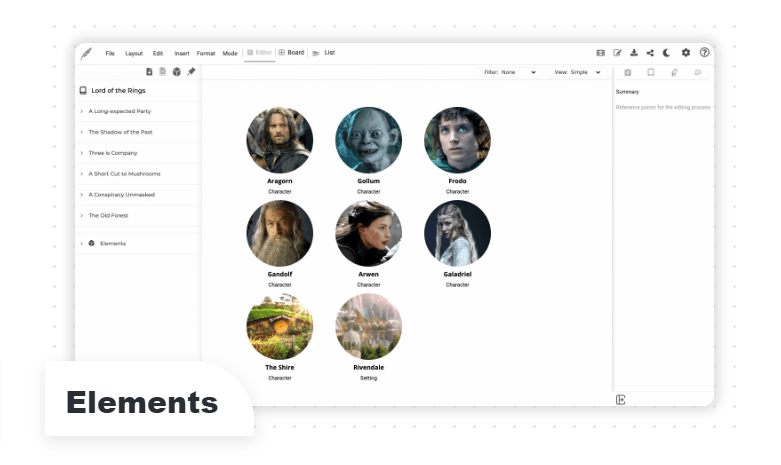Click the Reference points summary text field
781x465 pixels.
click(663, 108)
